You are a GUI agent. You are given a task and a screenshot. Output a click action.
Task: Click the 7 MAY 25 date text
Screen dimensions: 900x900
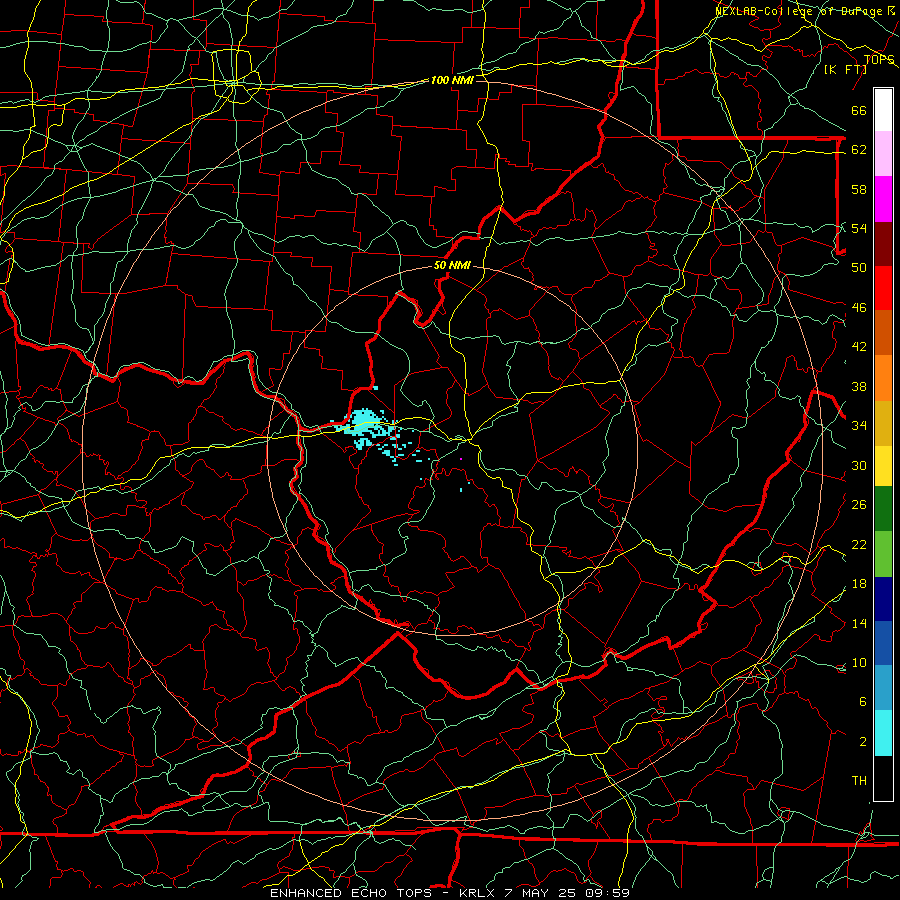point(539,893)
